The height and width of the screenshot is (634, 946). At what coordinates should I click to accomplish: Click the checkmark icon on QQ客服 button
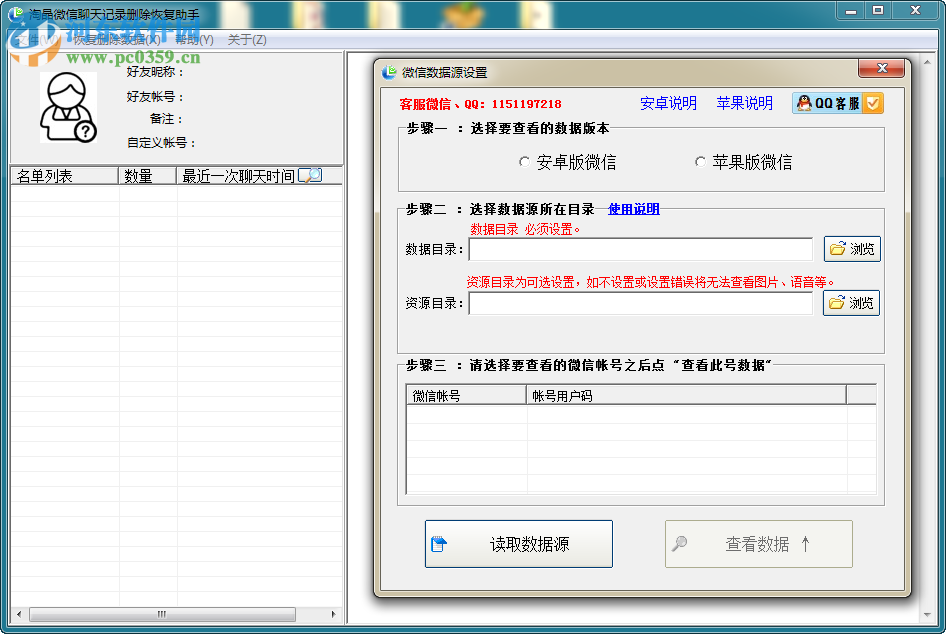[872, 103]
